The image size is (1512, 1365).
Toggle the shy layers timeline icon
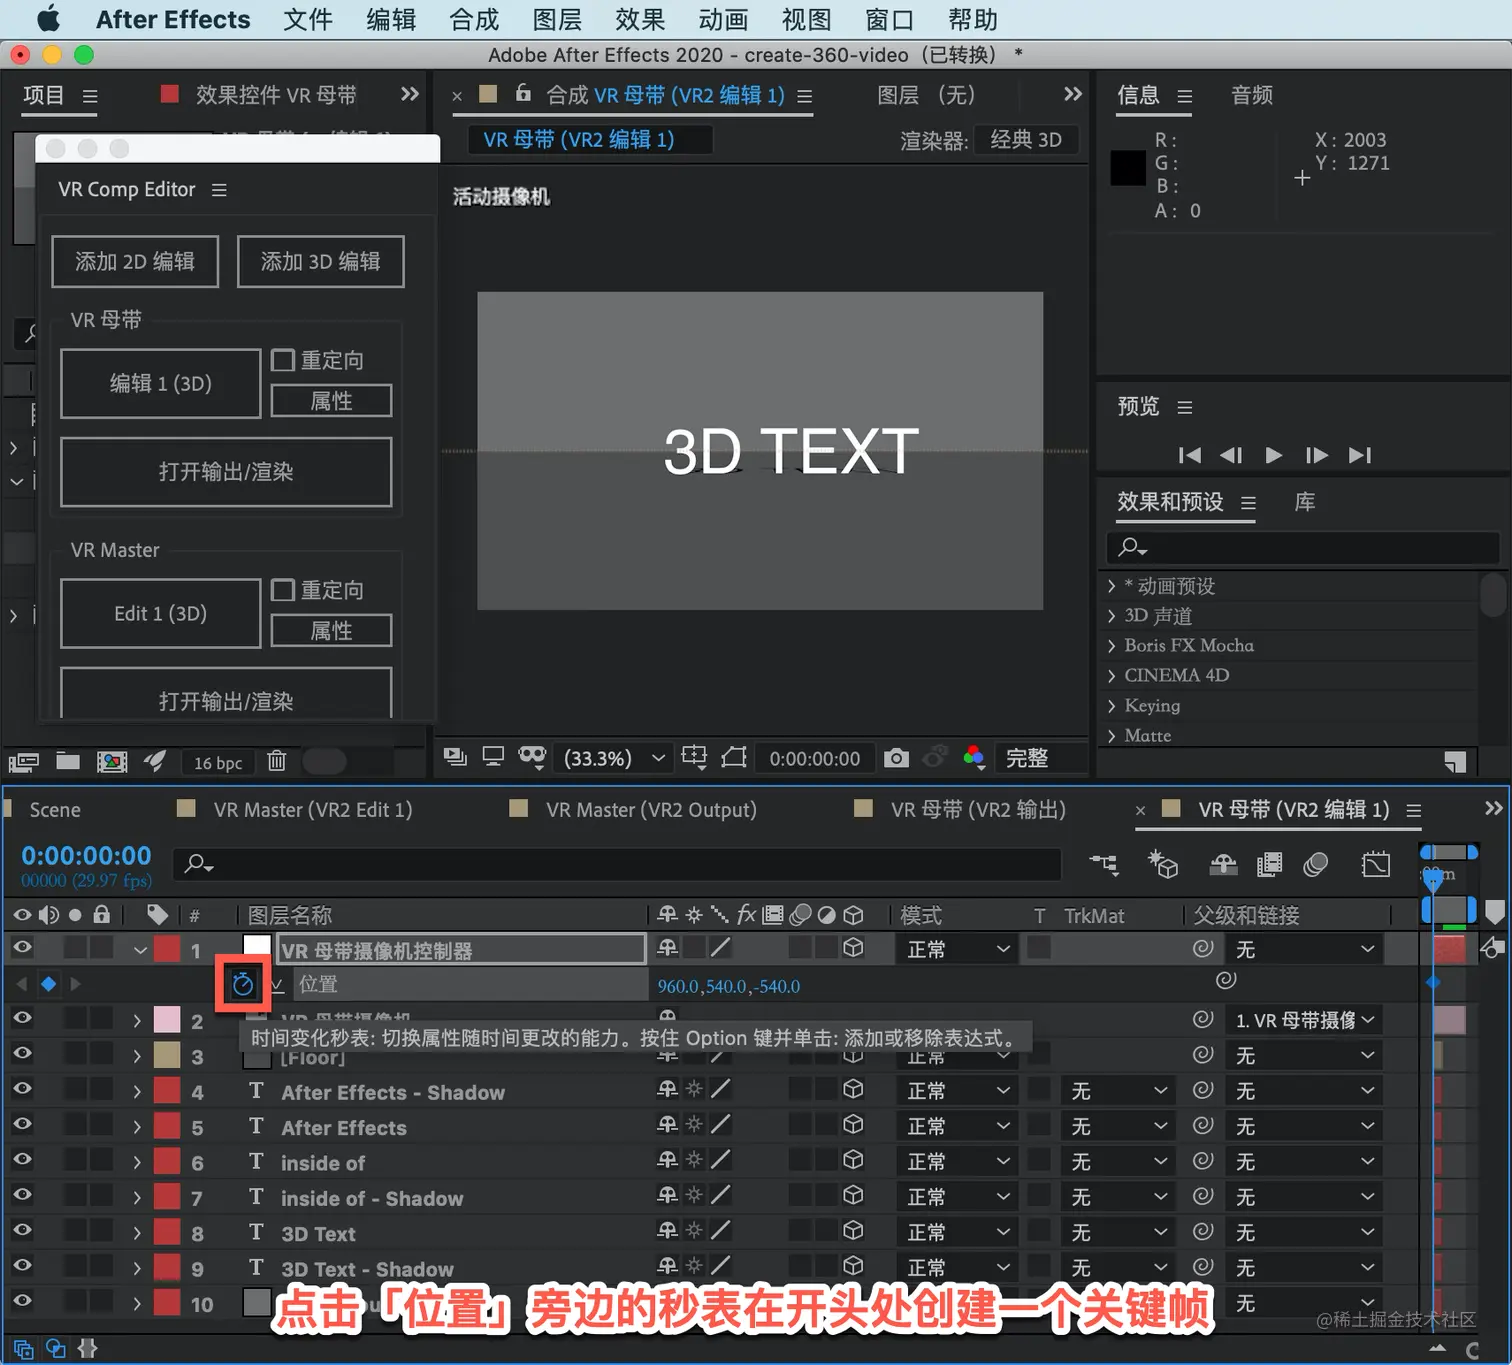pos(1223,864)
